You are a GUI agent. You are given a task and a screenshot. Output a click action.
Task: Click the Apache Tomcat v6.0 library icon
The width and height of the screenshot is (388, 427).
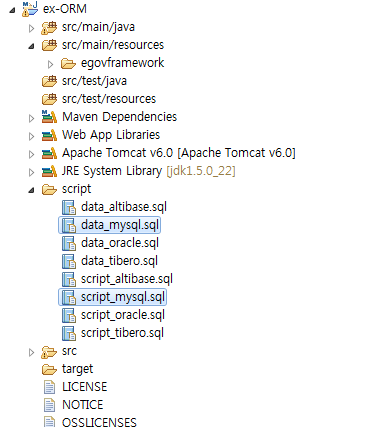(x=49, y=153)
